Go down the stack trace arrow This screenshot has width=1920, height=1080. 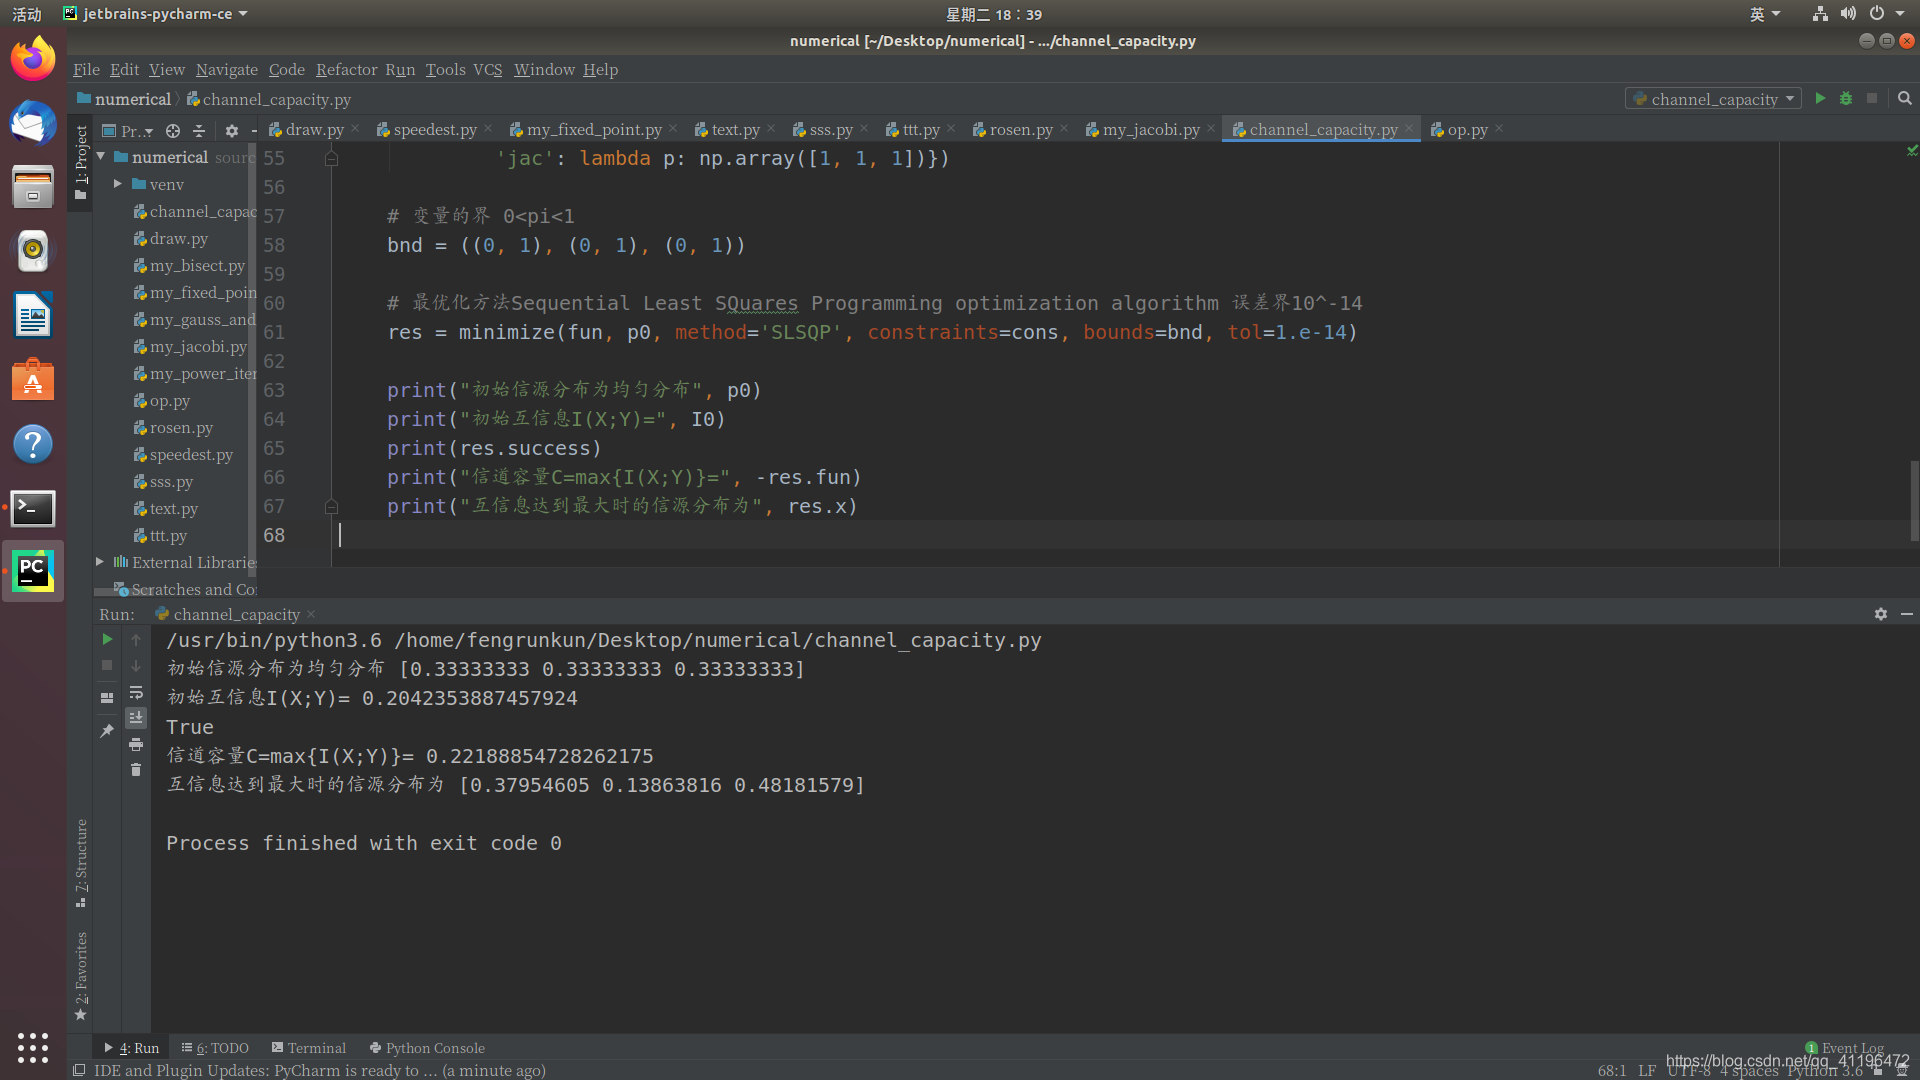tap(136, 665)
